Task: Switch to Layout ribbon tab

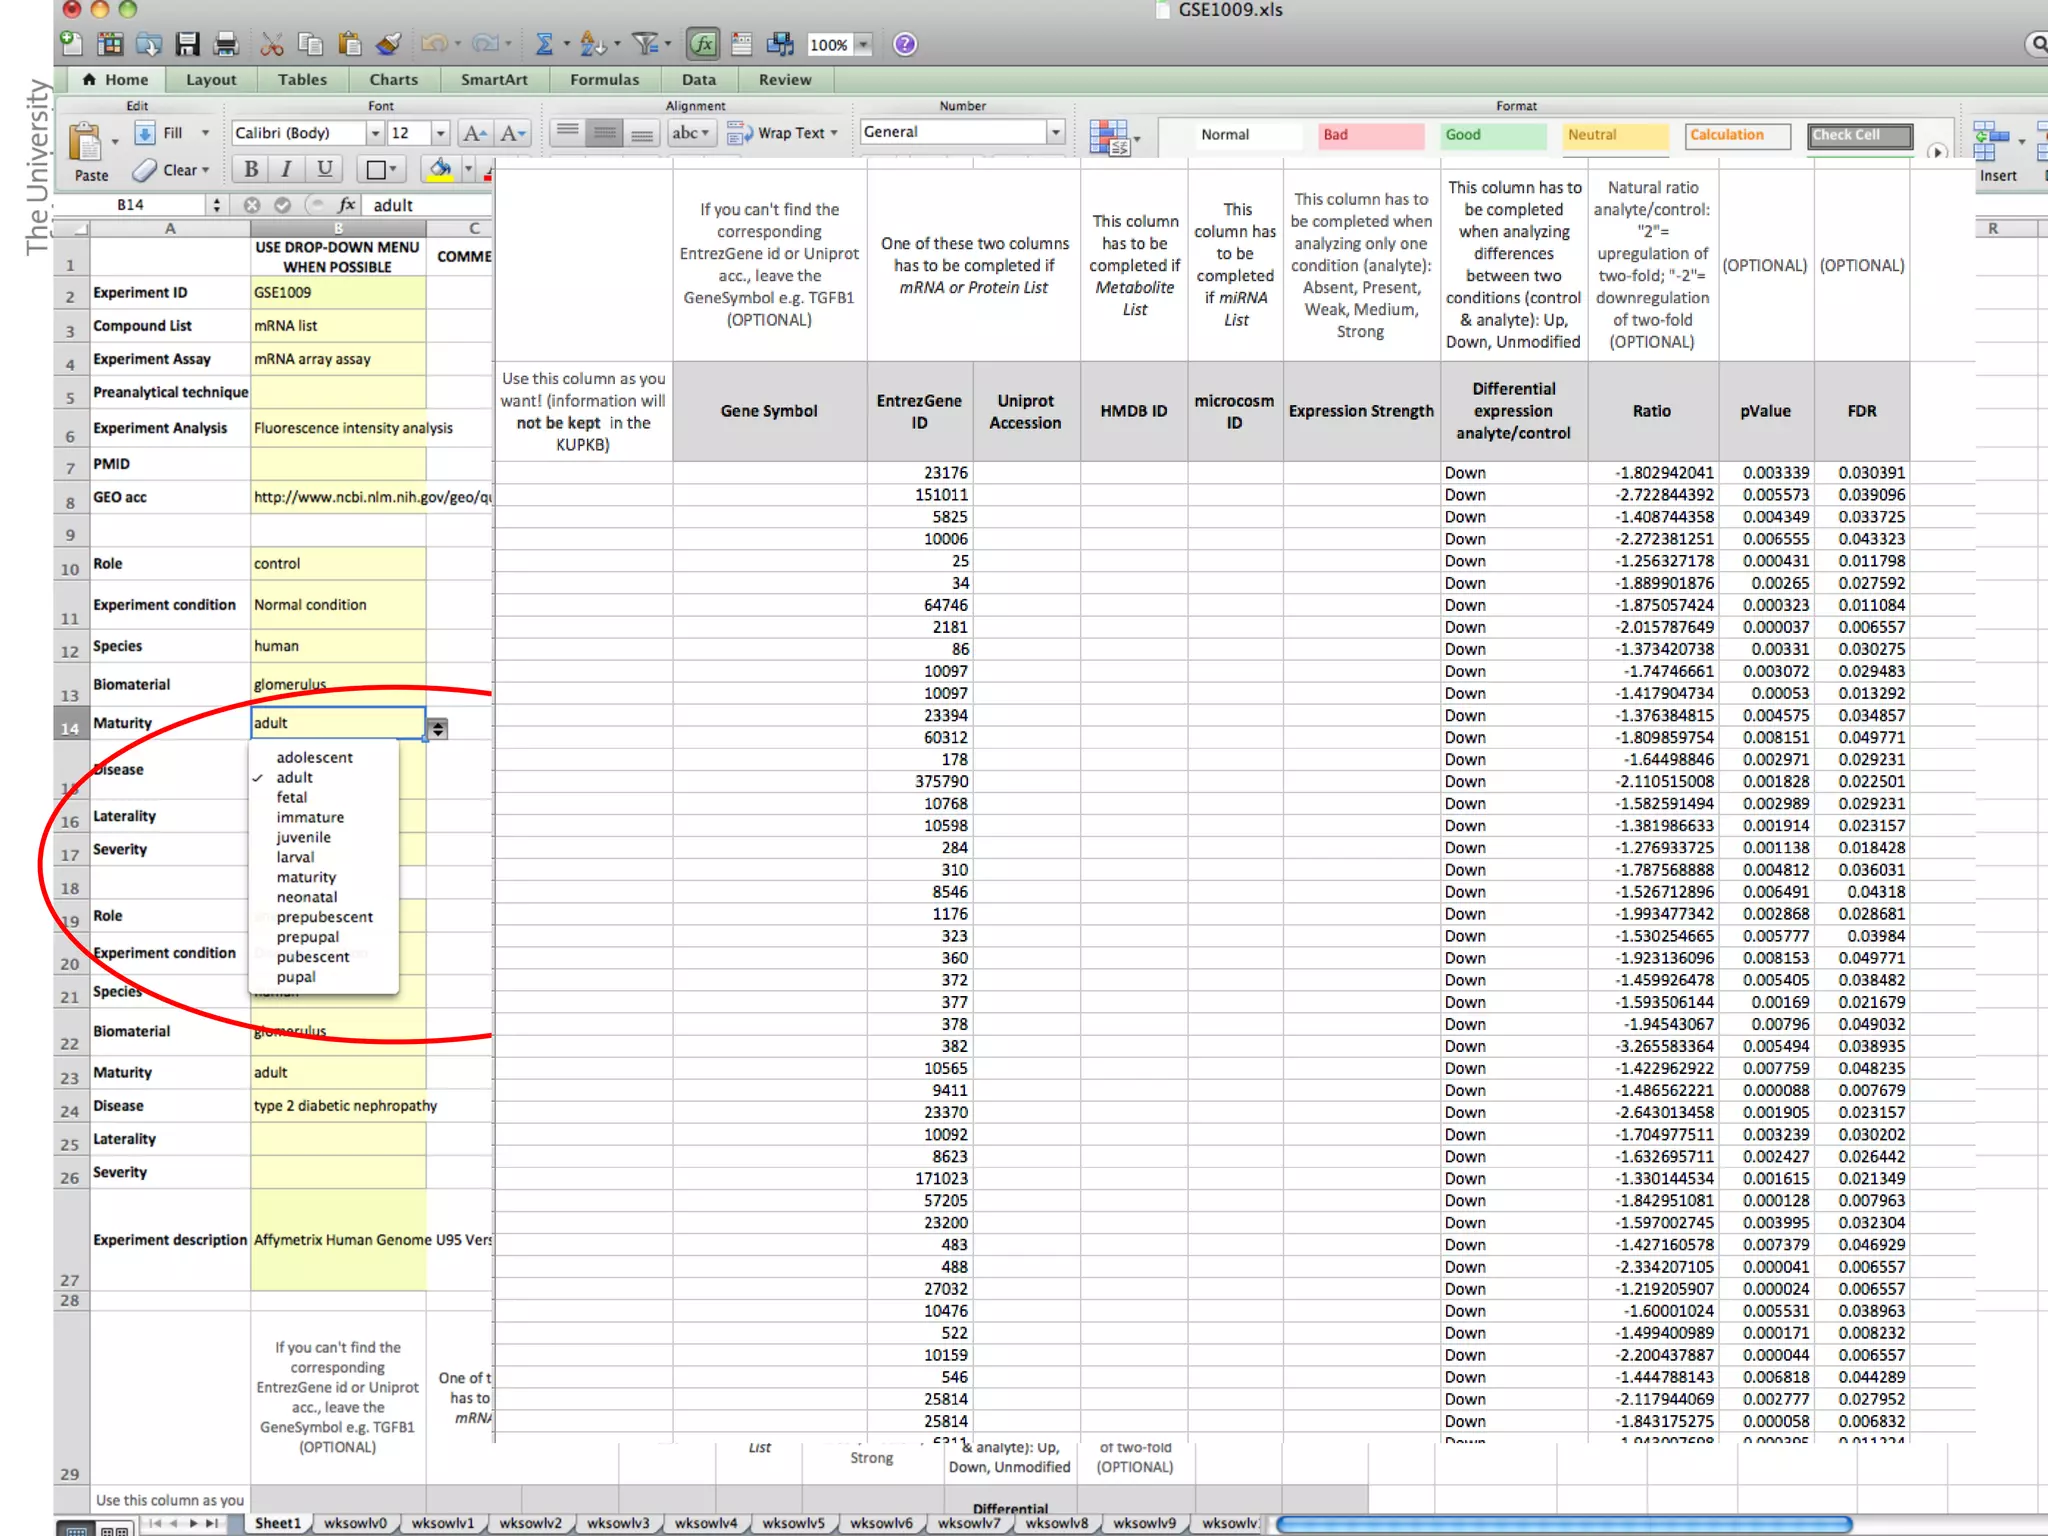Action: 211,80
